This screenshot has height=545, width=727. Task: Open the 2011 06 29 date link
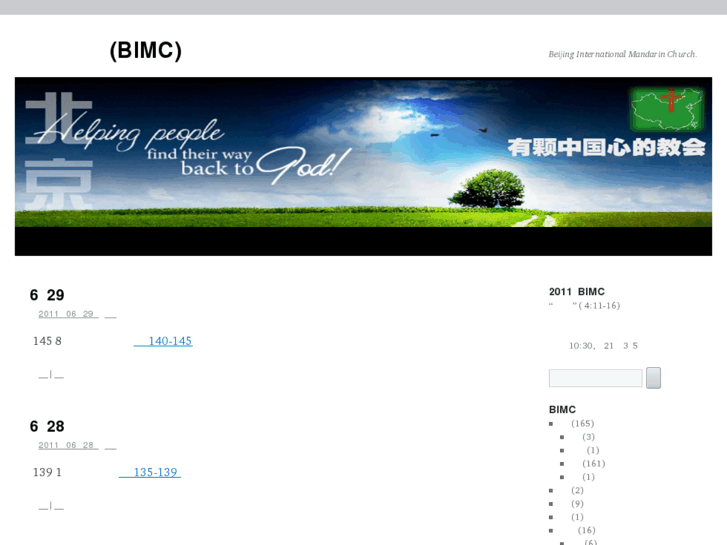click(x=68, y=314)
